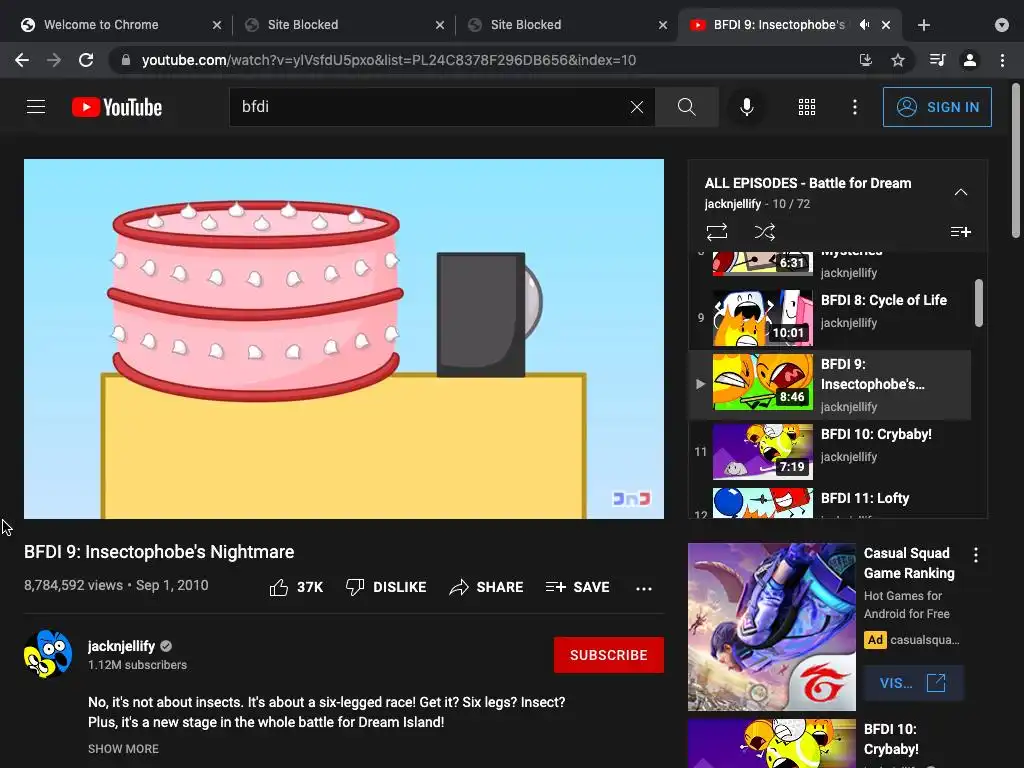Open jacknjellify channel avatar

tap(48, 654)
